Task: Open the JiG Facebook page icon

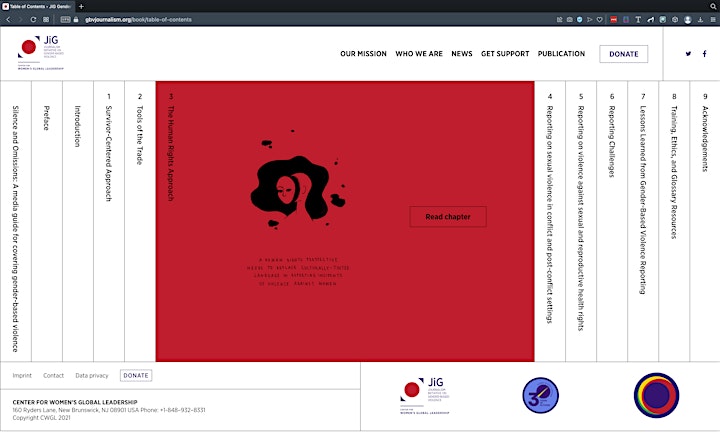Action: pos(704,54)
